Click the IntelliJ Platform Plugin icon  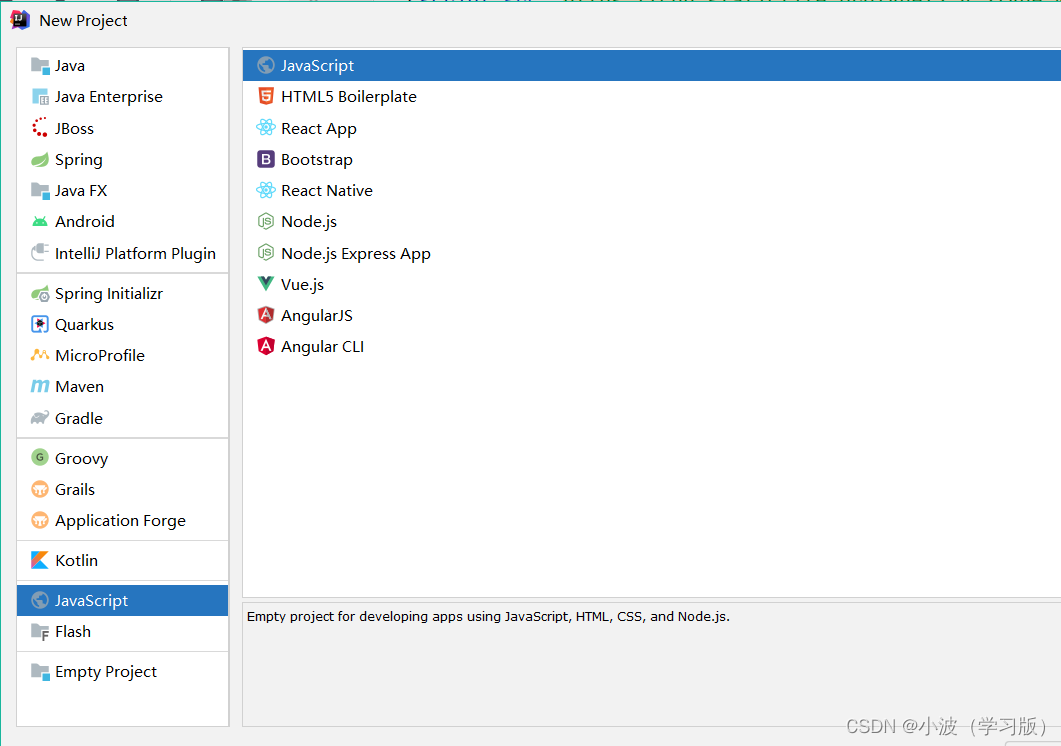pos(40,253)
